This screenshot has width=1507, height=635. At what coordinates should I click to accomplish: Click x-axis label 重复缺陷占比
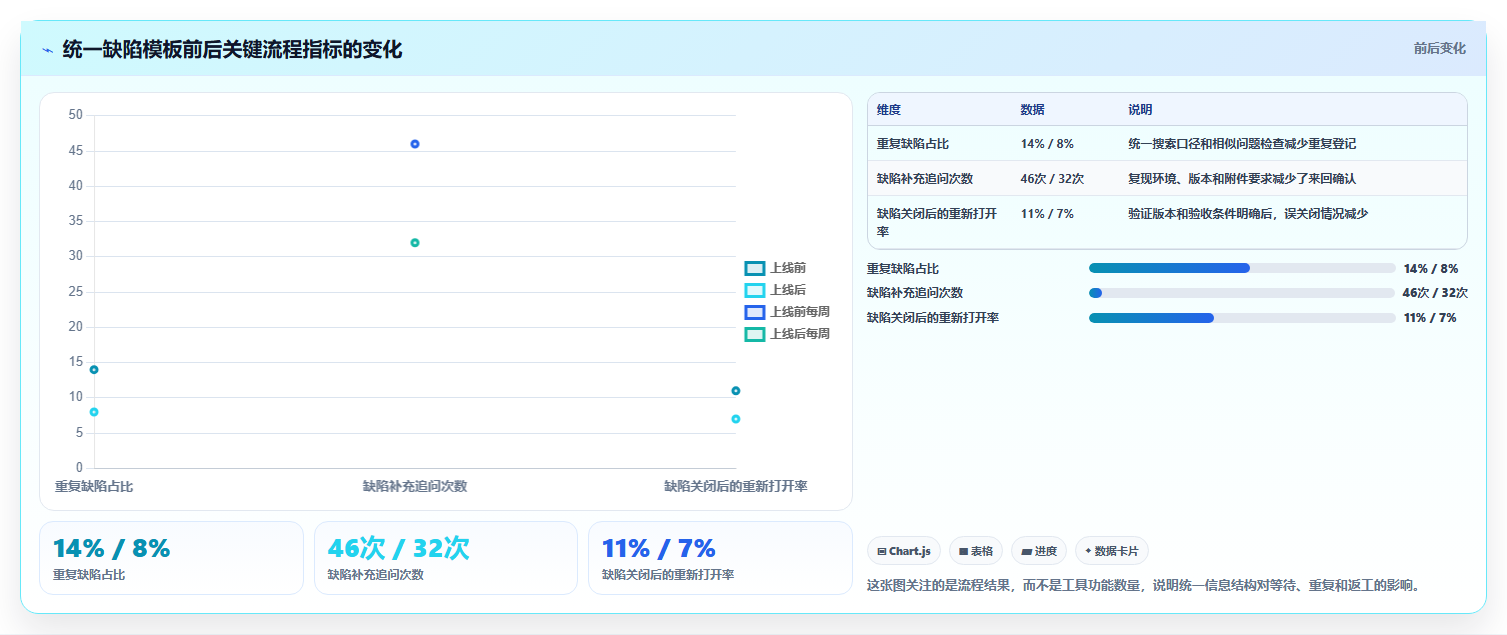[x=94, y=487]
